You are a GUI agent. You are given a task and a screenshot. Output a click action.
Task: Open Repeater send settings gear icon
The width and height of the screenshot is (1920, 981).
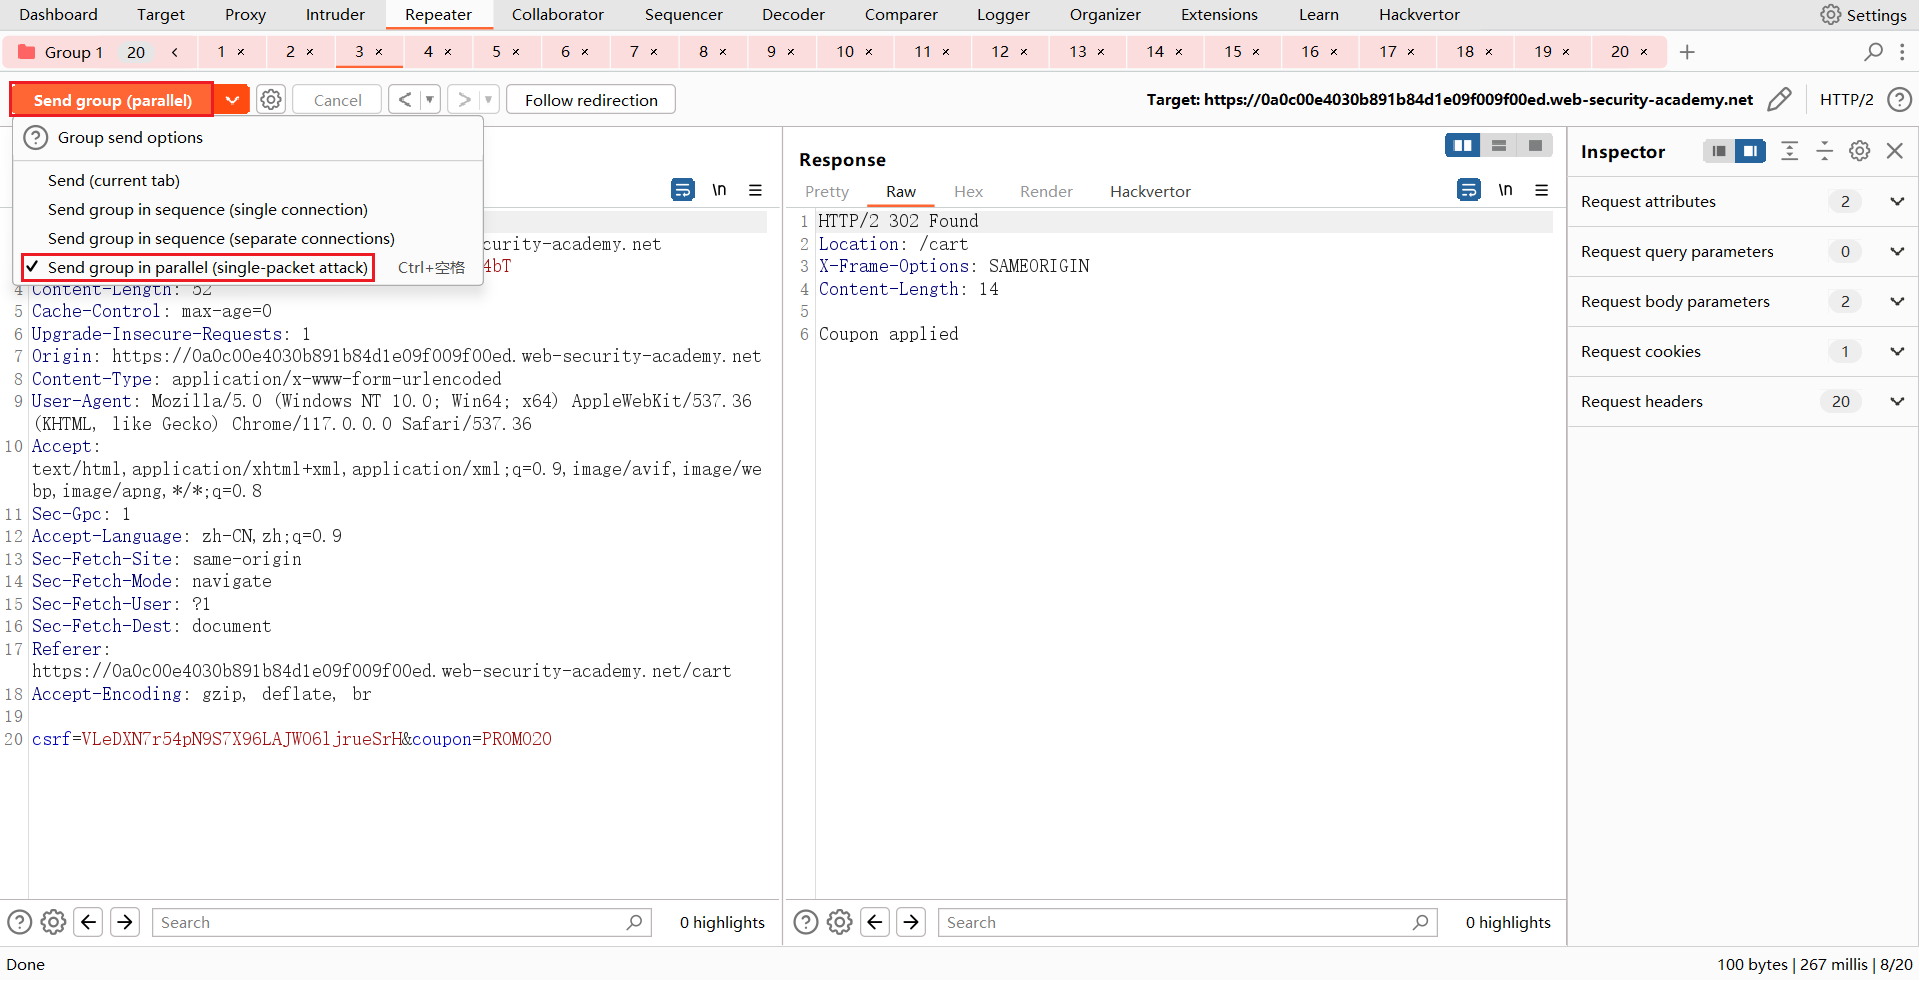271,100
